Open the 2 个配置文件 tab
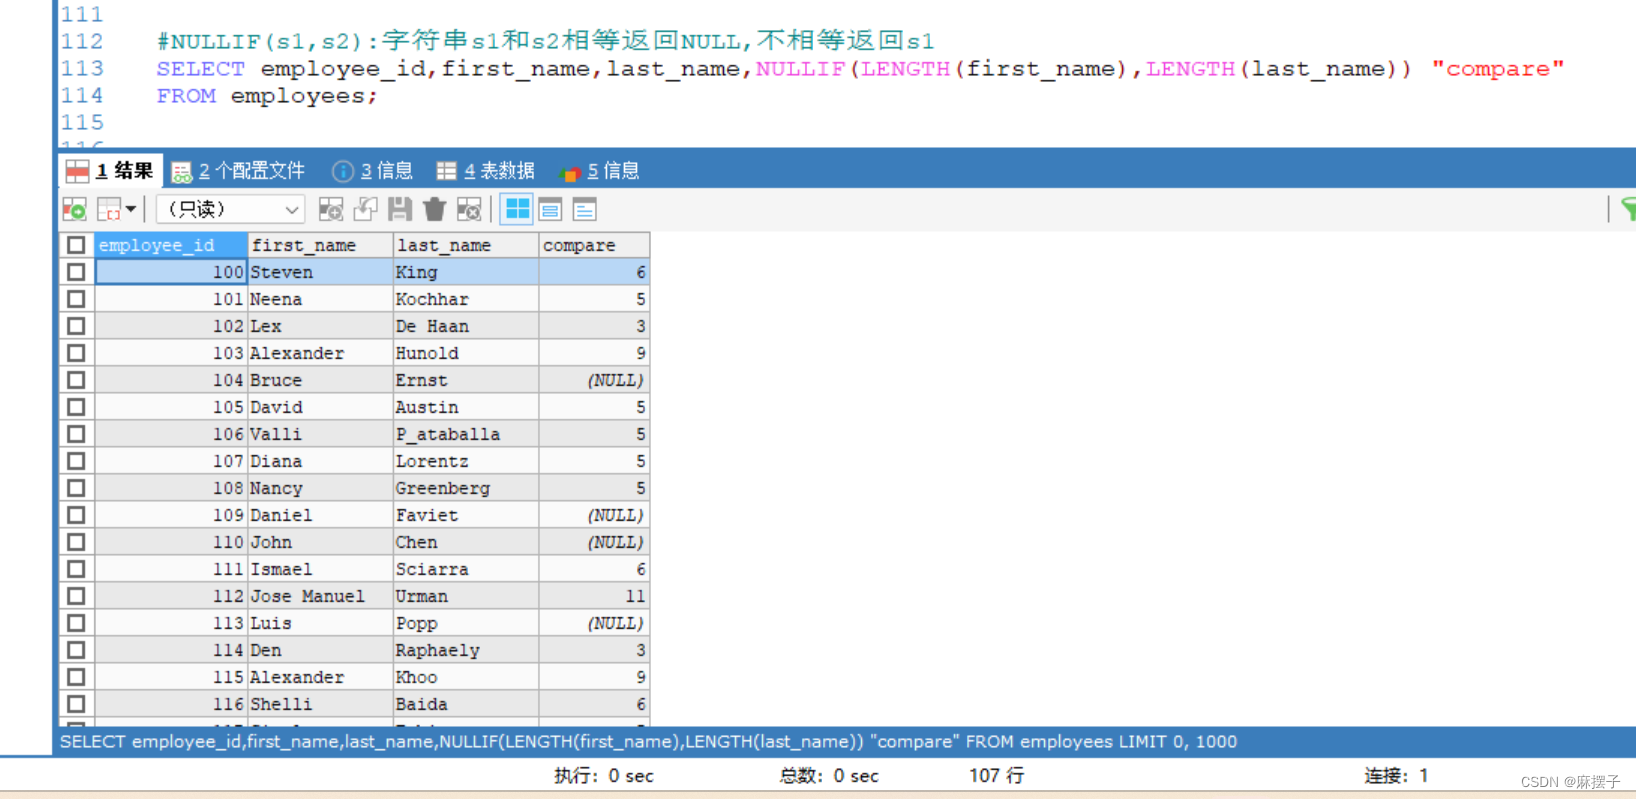This screenshot has width=1636, height=799. coord(238,171)
